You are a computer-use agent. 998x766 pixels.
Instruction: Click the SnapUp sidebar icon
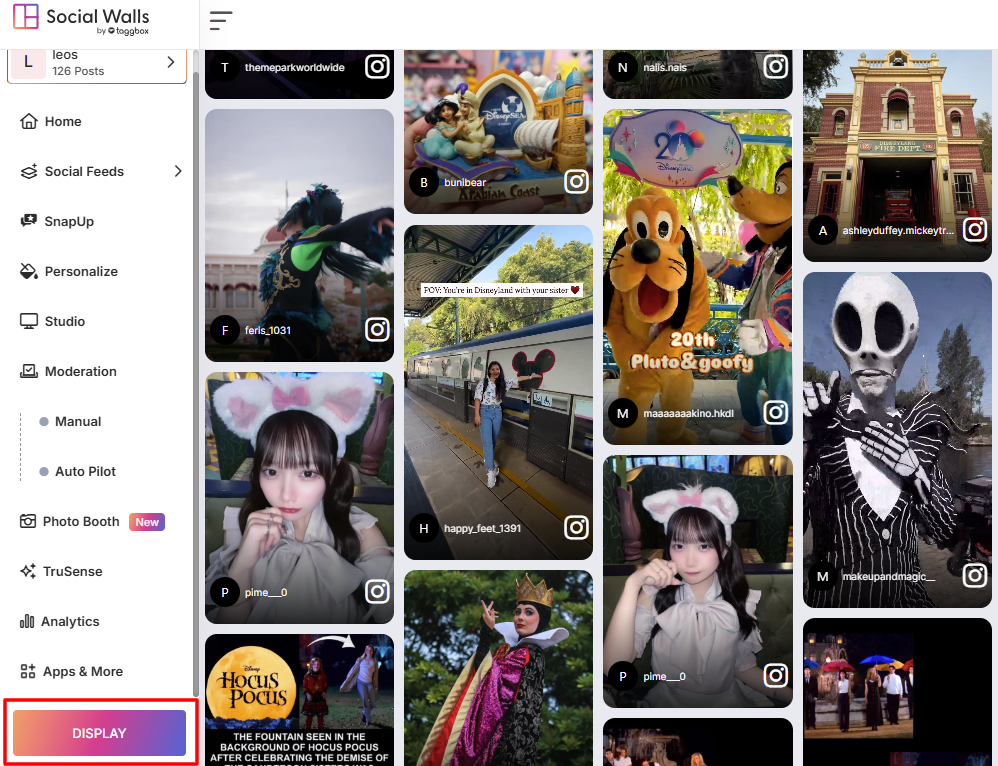(x=28, y=221)
